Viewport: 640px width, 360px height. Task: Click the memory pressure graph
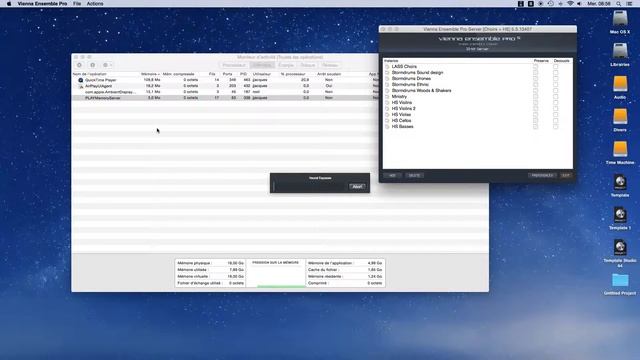coord(276,273)
